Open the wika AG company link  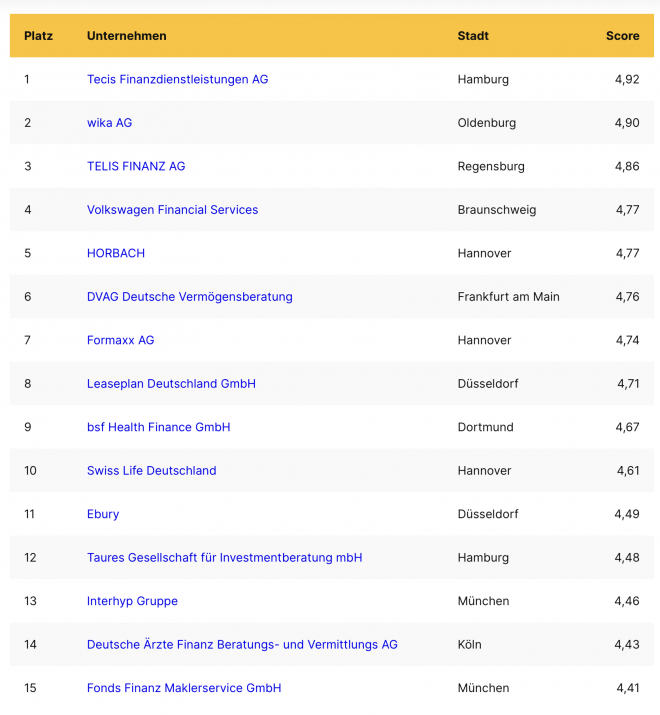click(109, 123)
